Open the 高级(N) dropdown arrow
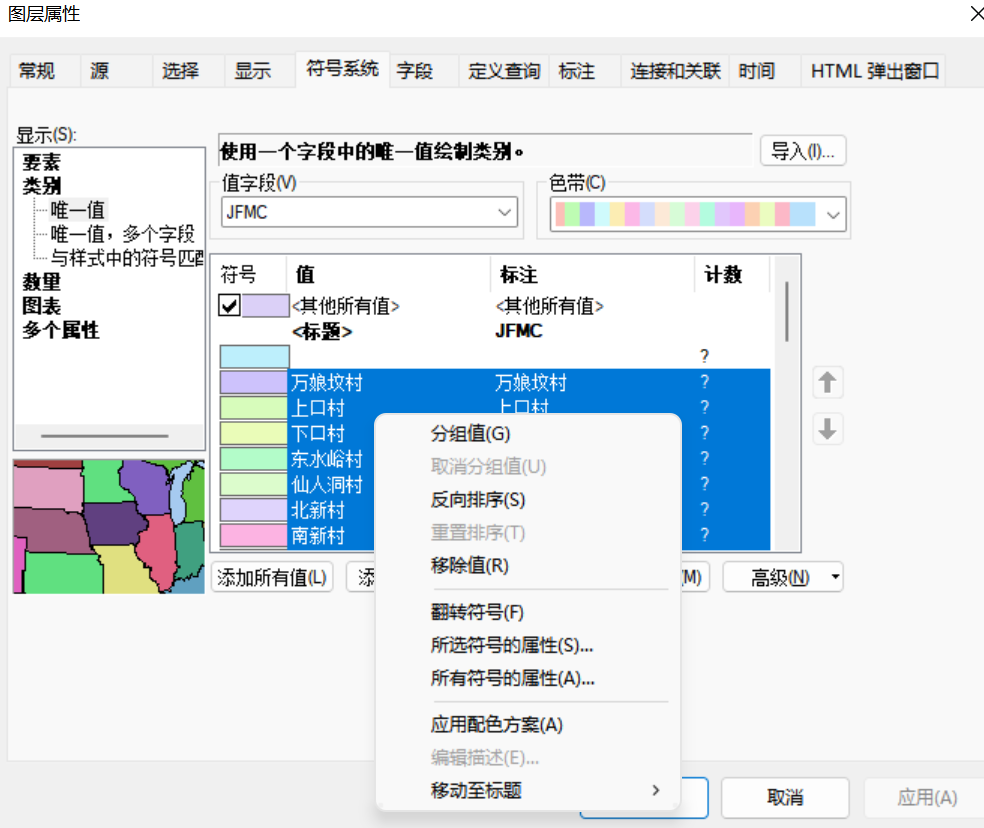 [835, 577]
